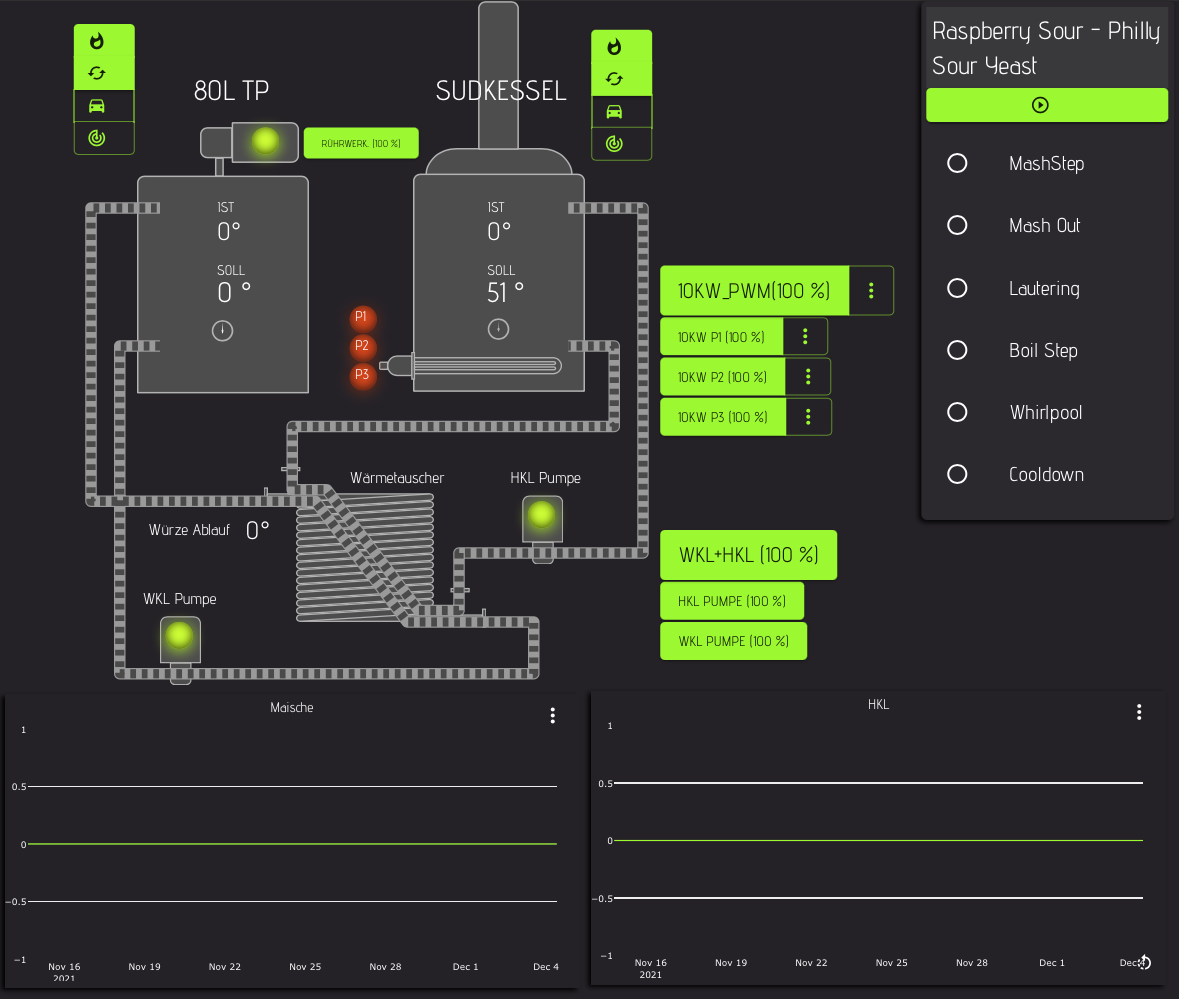Image resolution: width=1179 pixels, height=999 pixels.
Task: Open options menu for 10KW_PWM actor
Action: click(871, 291)
